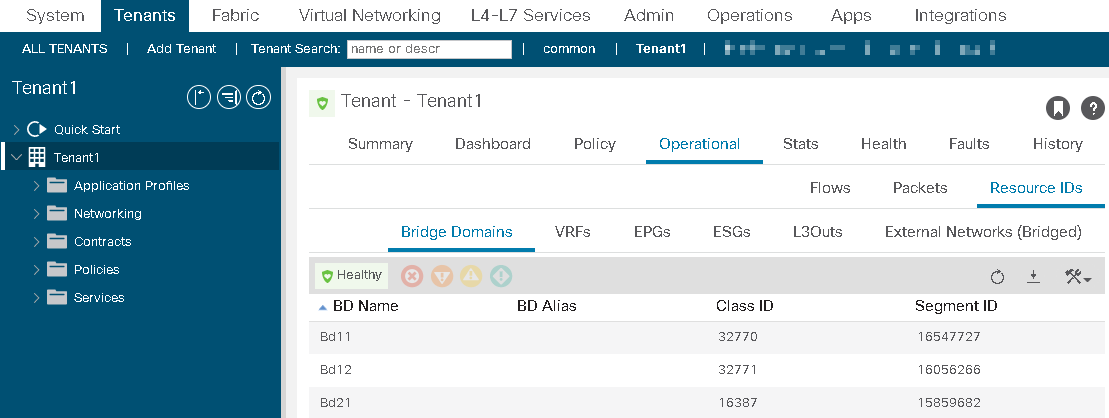Open the Fabric top menu
The width and height of the screenshot is (1109, 418).
(x=236, y=16)
